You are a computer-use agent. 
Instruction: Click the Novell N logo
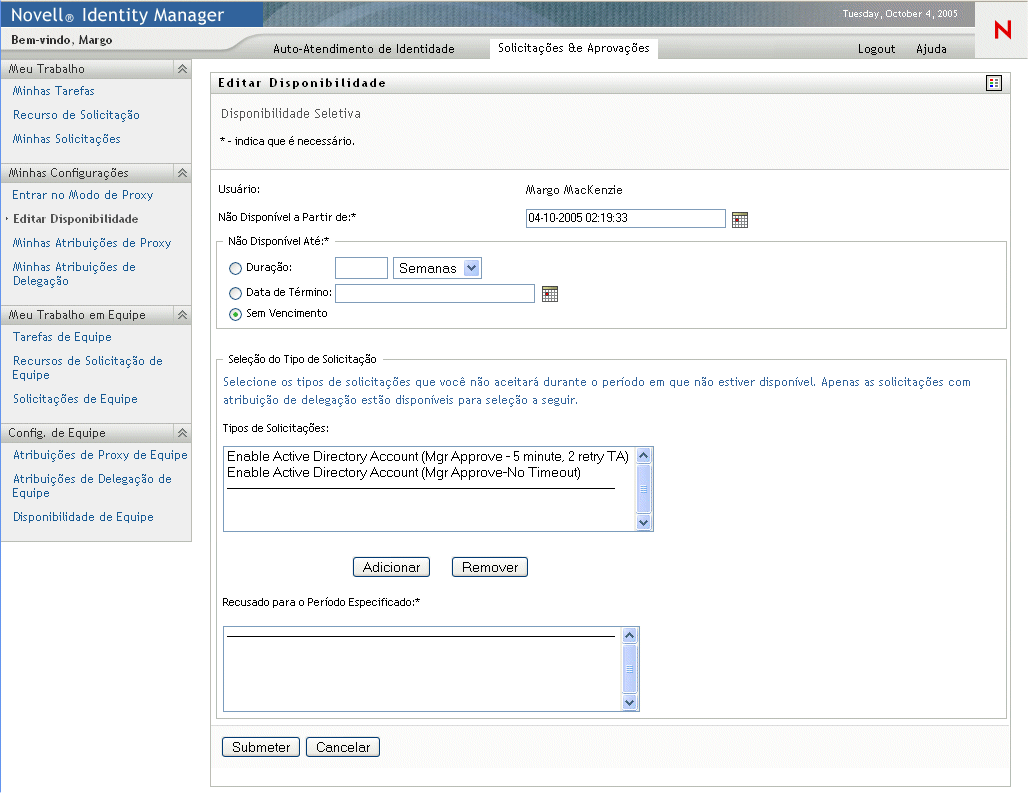tap(1002, 30)
